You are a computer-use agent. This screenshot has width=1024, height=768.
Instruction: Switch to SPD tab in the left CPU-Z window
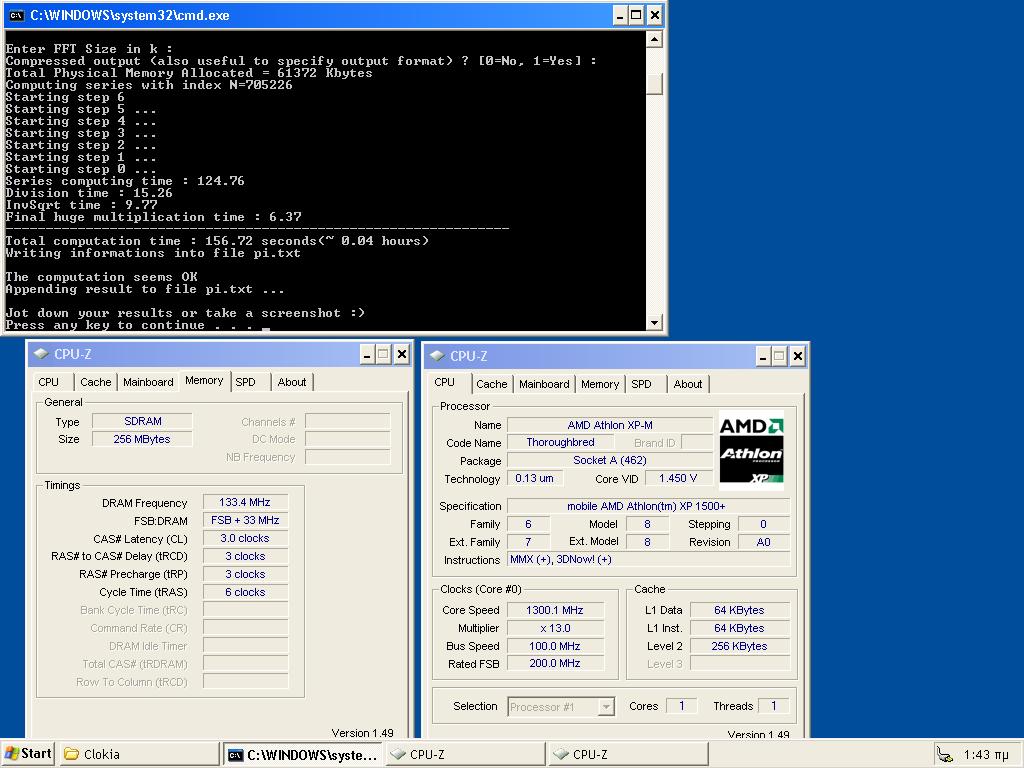click(246, 382)
